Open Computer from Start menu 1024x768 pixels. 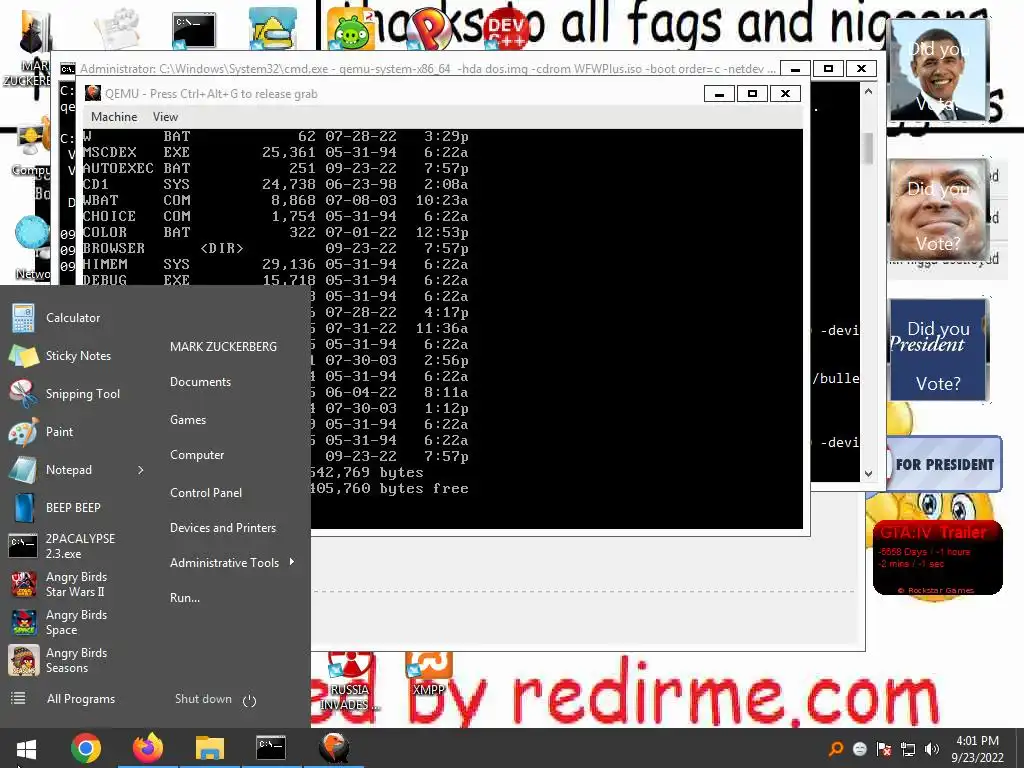coord(197,455)
